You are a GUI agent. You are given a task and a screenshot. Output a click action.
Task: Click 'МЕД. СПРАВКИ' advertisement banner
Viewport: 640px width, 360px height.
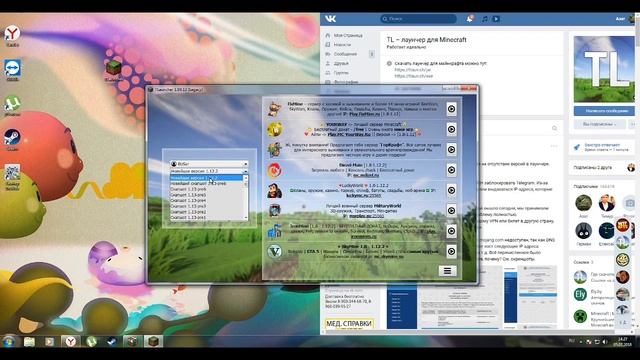pos(349,324)
